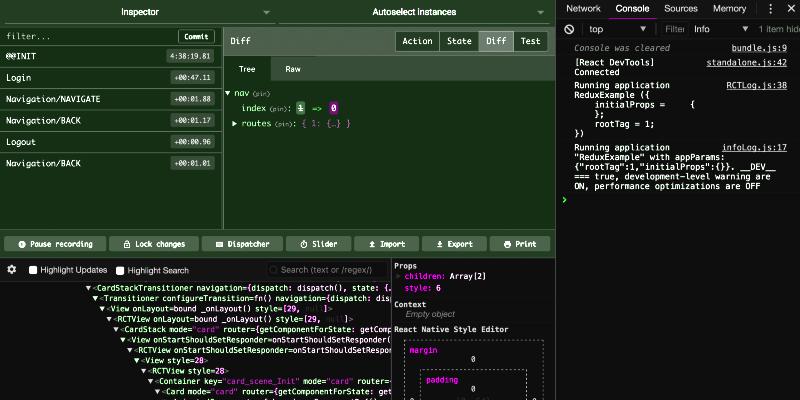This screenshot has width=800, height=400.
Task: Click the Export state button
Action: (453, 244)
